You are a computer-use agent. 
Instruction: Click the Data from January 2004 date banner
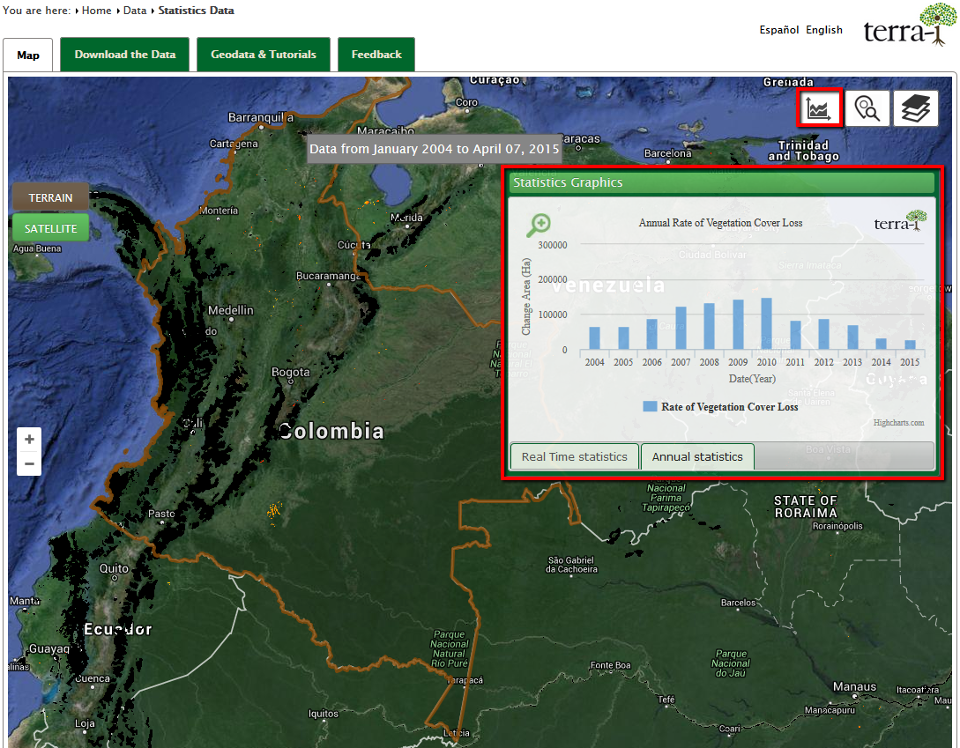(434, 149)
